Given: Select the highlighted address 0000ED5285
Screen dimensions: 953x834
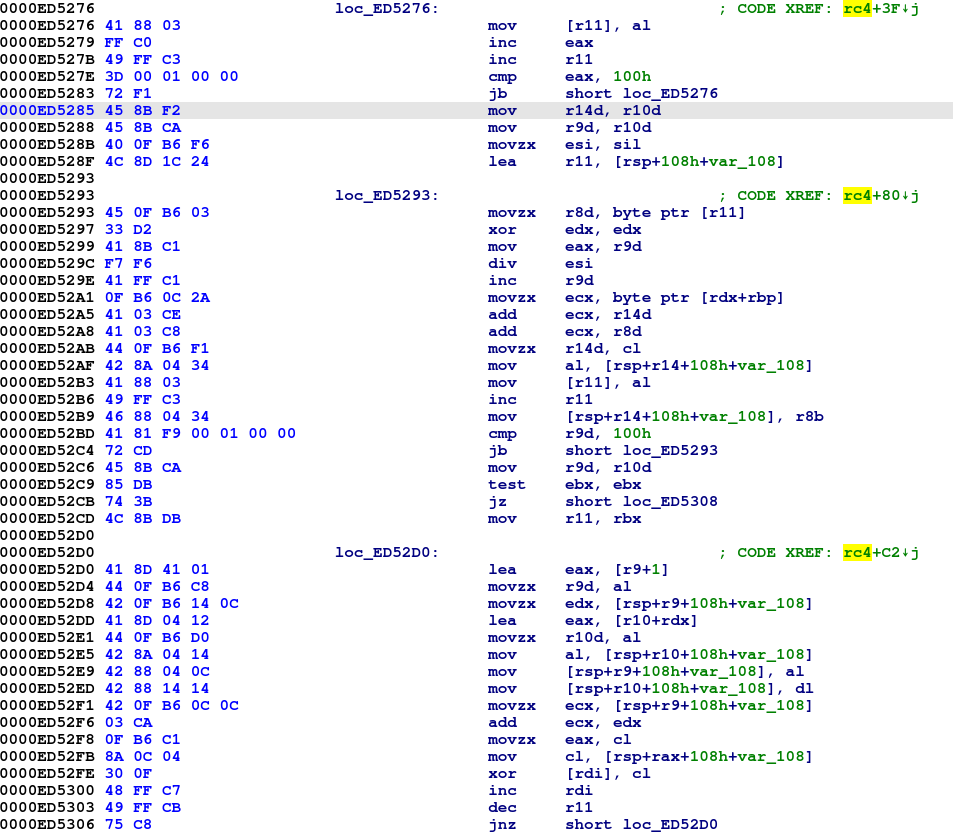Looking at the screenshot, I should 47,111.
